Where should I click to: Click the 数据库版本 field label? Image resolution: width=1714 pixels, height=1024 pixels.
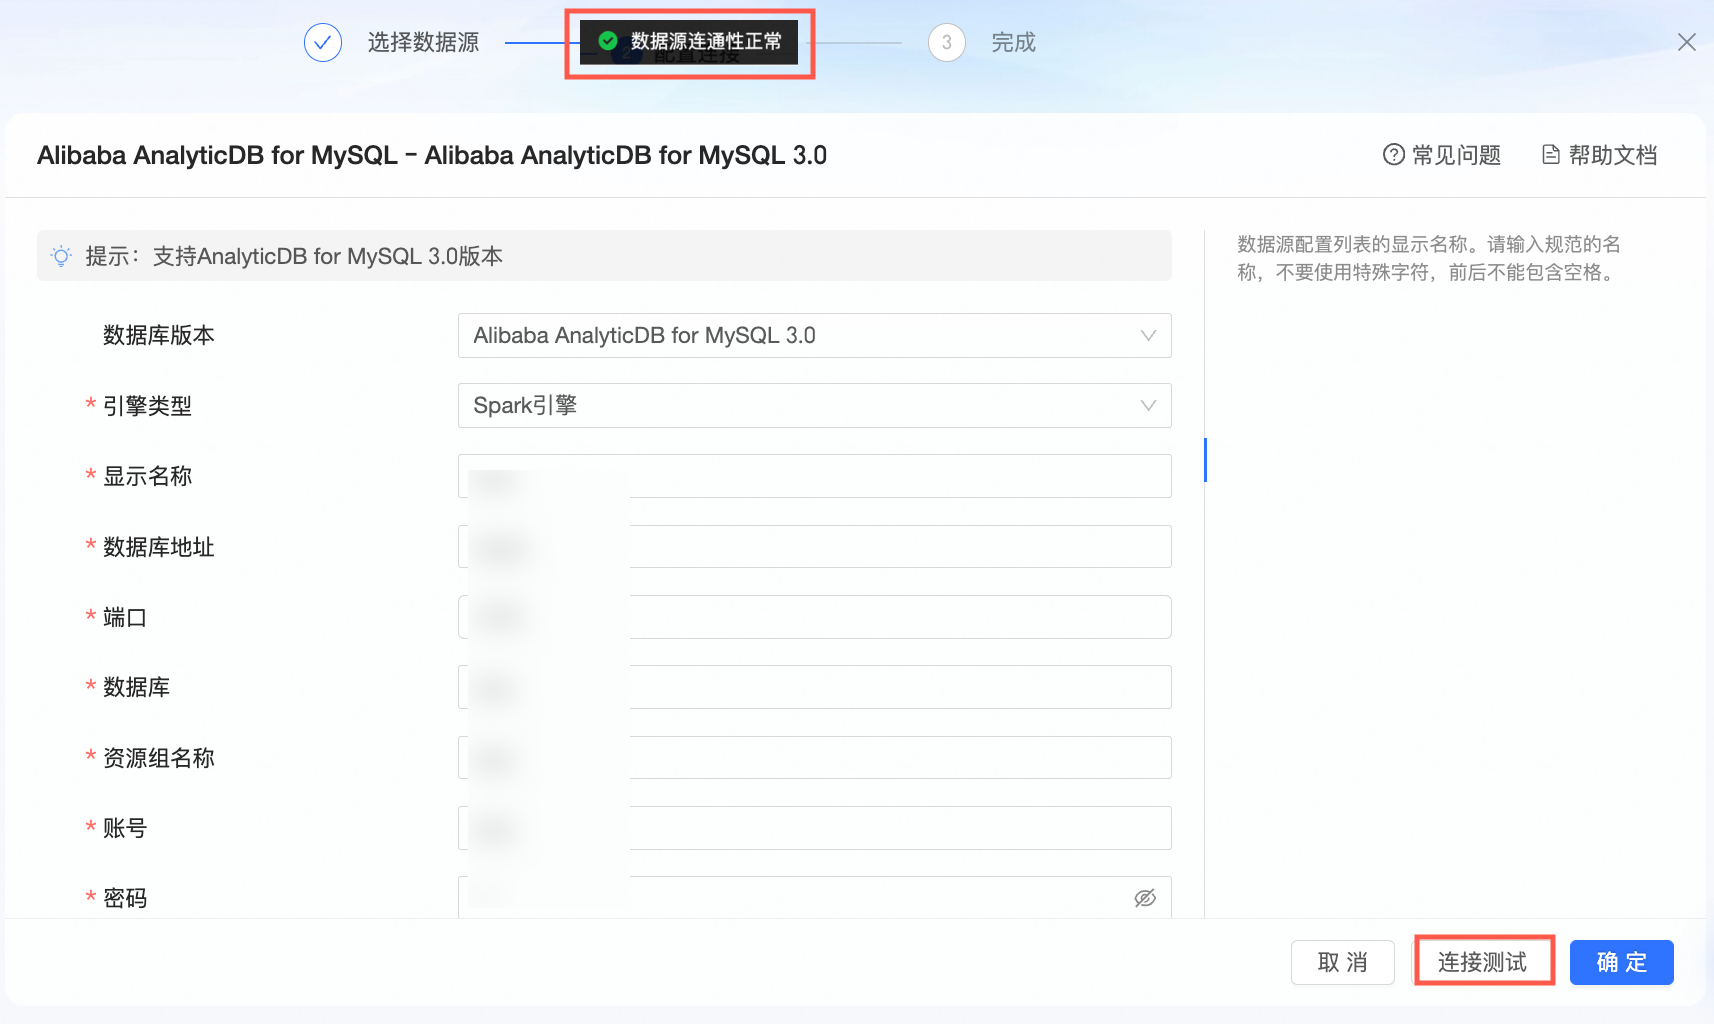coord(159,336)
